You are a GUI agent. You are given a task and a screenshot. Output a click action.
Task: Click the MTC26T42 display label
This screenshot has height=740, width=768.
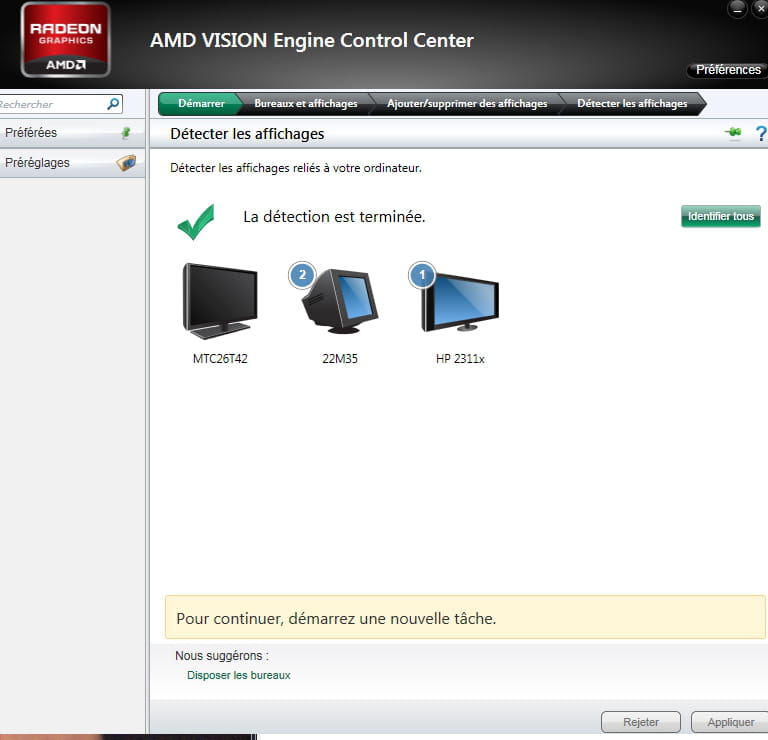(x=220, y=359)
